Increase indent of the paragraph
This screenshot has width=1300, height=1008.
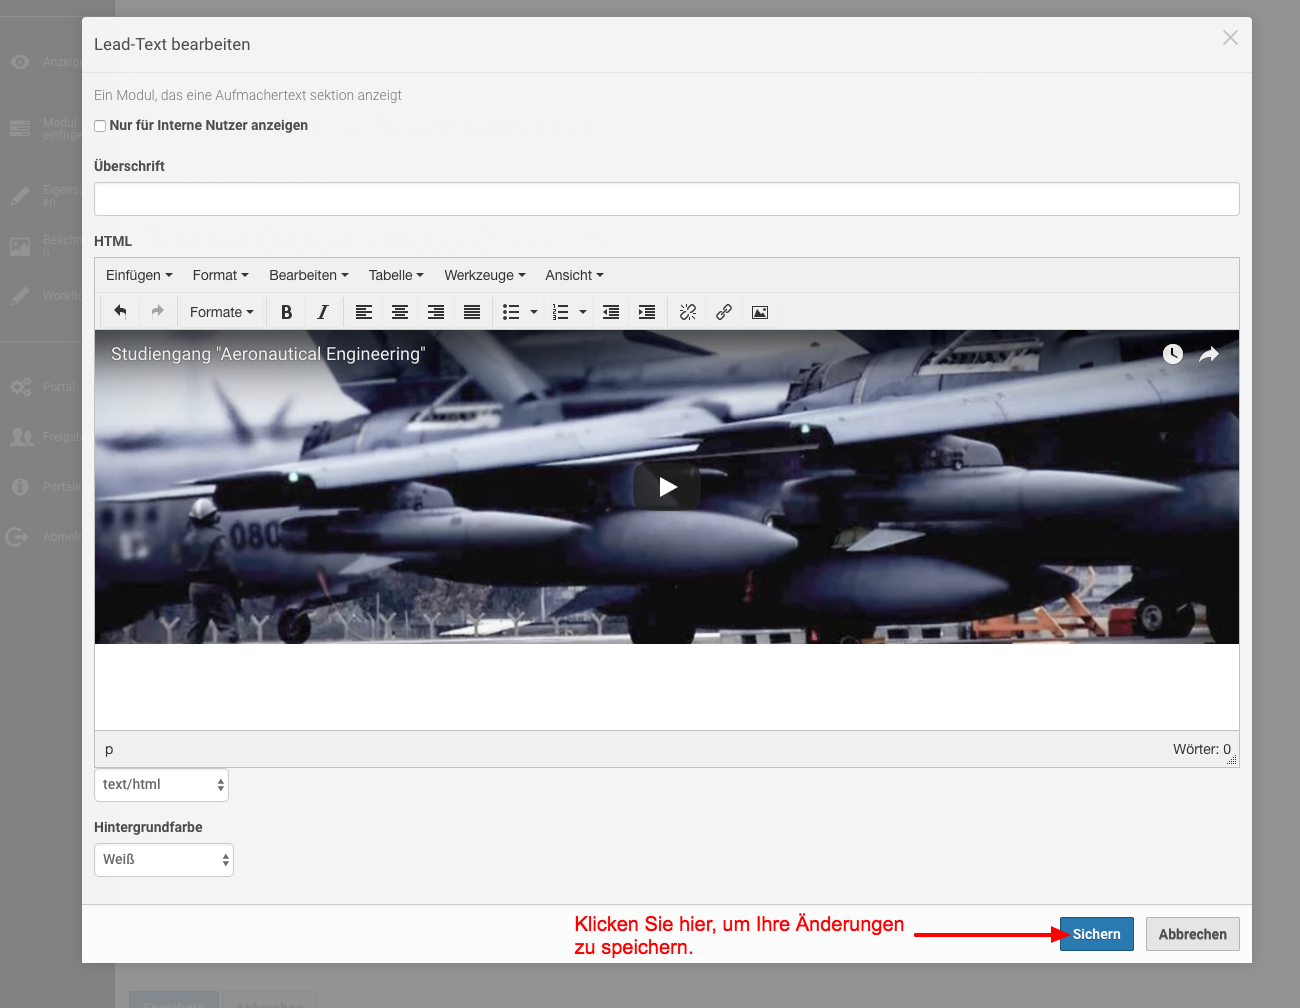[647, 312]
